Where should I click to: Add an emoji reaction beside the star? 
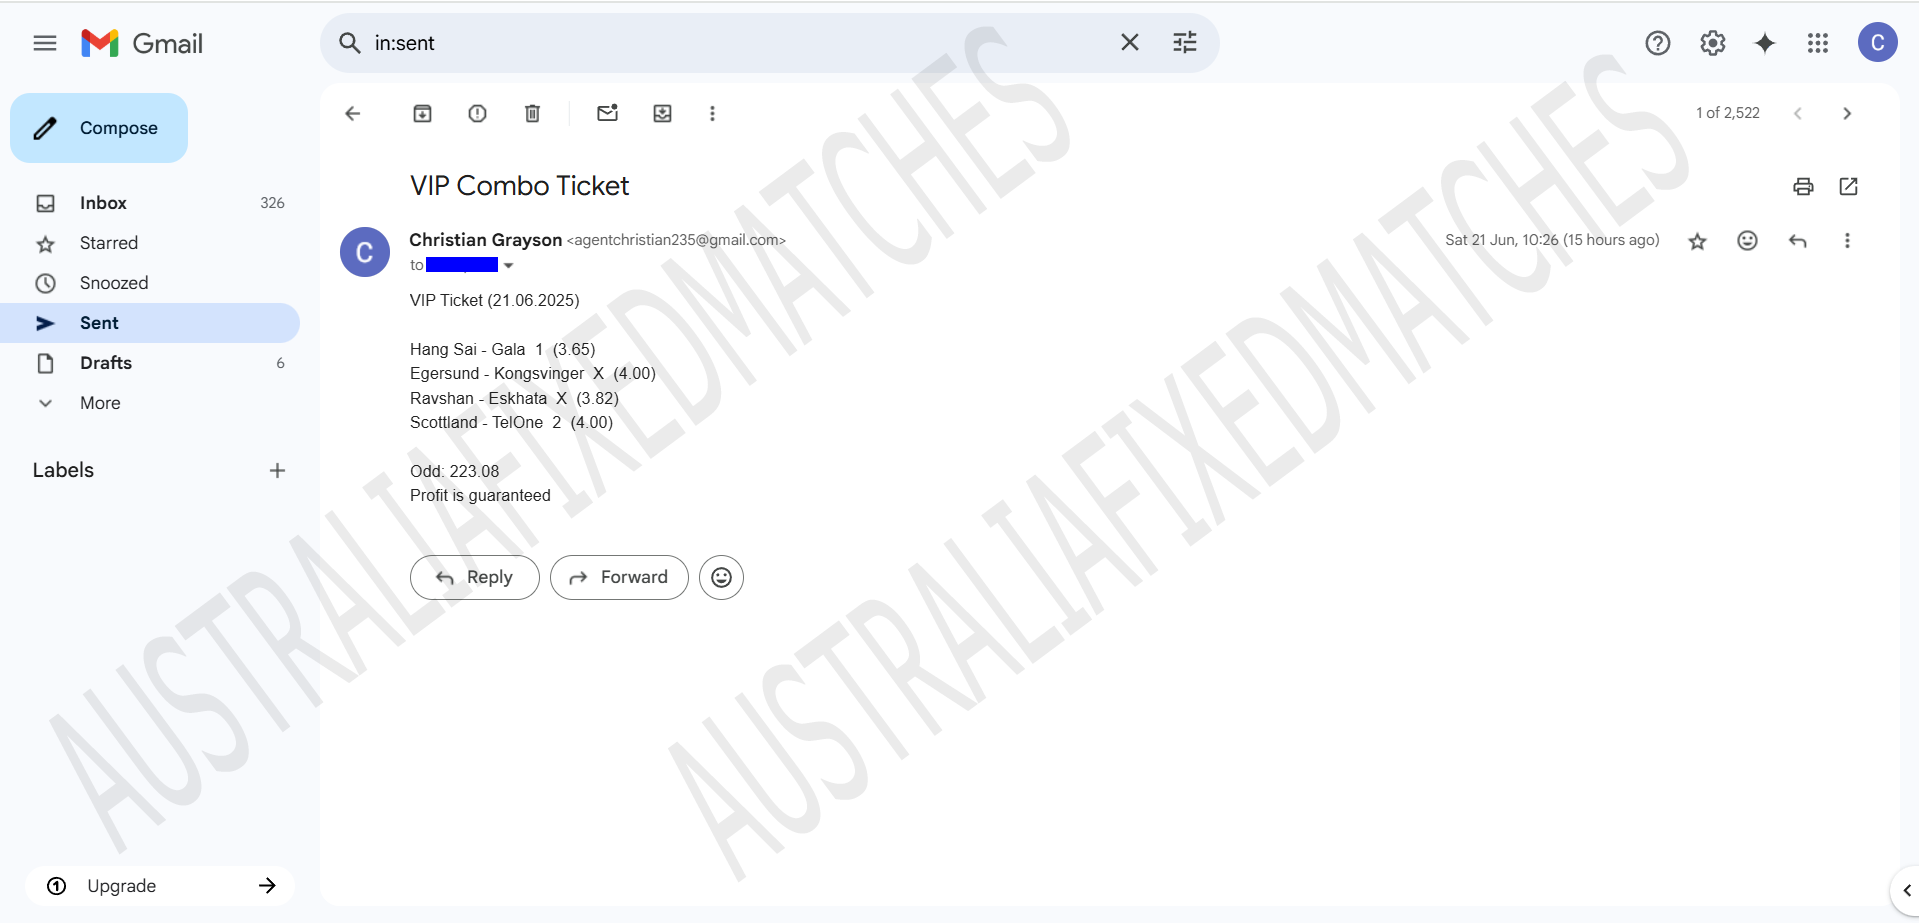tap(1747, 240)
